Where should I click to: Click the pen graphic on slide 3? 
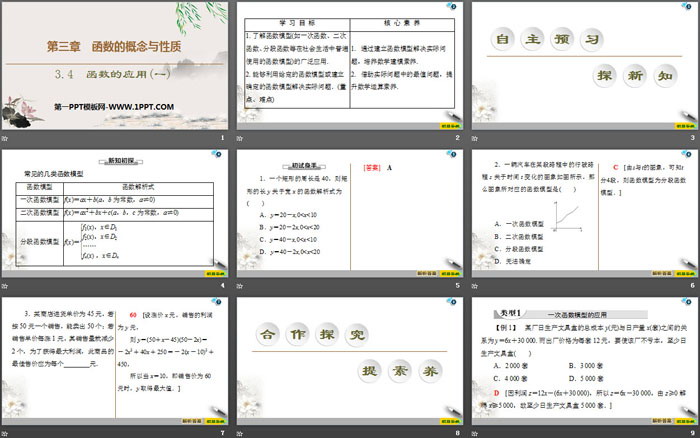pyautogui.click(x=688, y=116)
